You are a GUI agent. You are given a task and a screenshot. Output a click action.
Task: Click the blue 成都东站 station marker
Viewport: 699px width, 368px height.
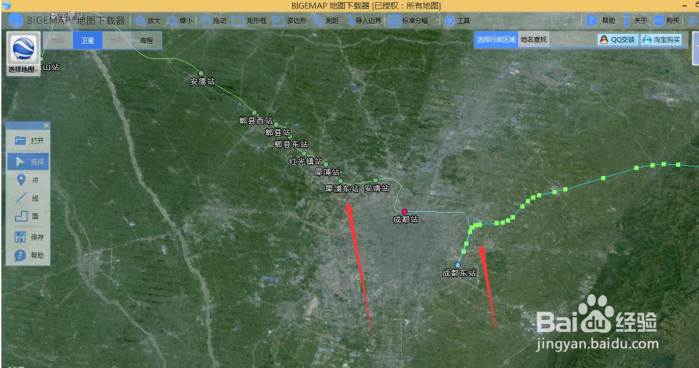pos(457,265)
